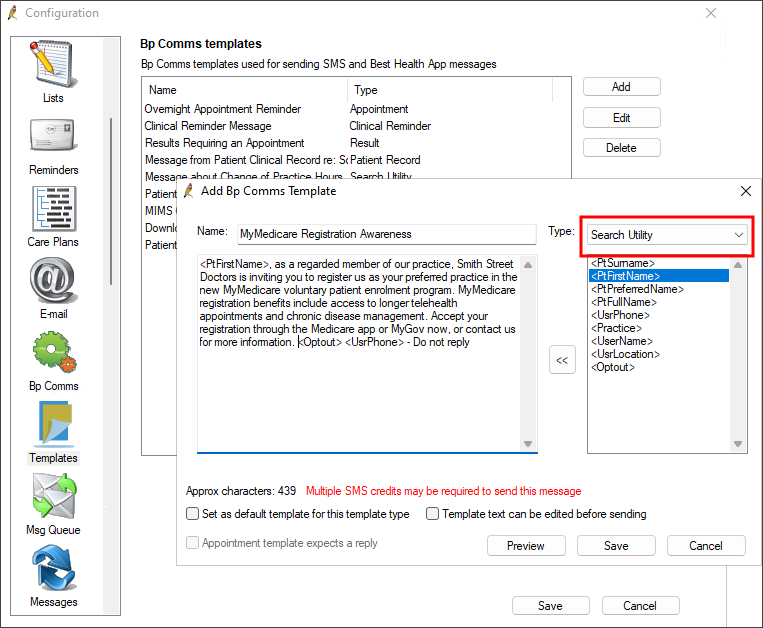The height and width of the screenshot is (628, 763).
Task: Select <PtSurname> field in list
Action: 659,263
